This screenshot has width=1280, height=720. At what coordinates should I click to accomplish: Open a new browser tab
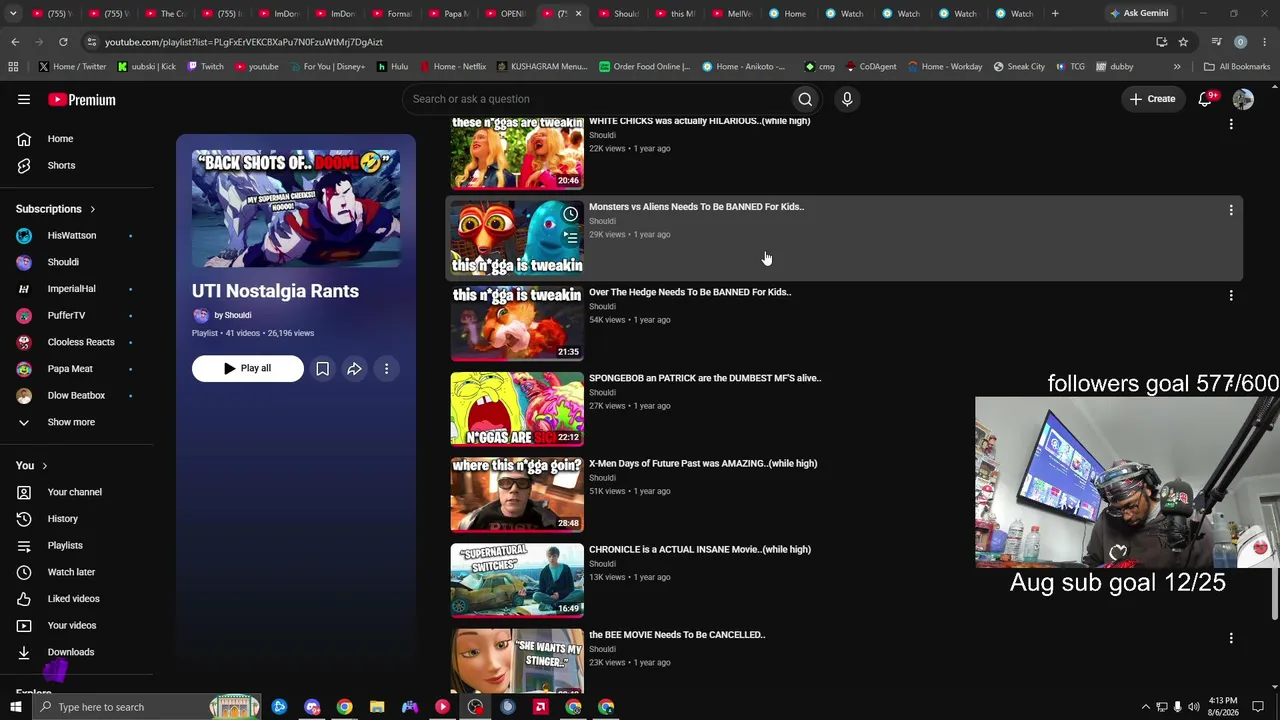1055,14
